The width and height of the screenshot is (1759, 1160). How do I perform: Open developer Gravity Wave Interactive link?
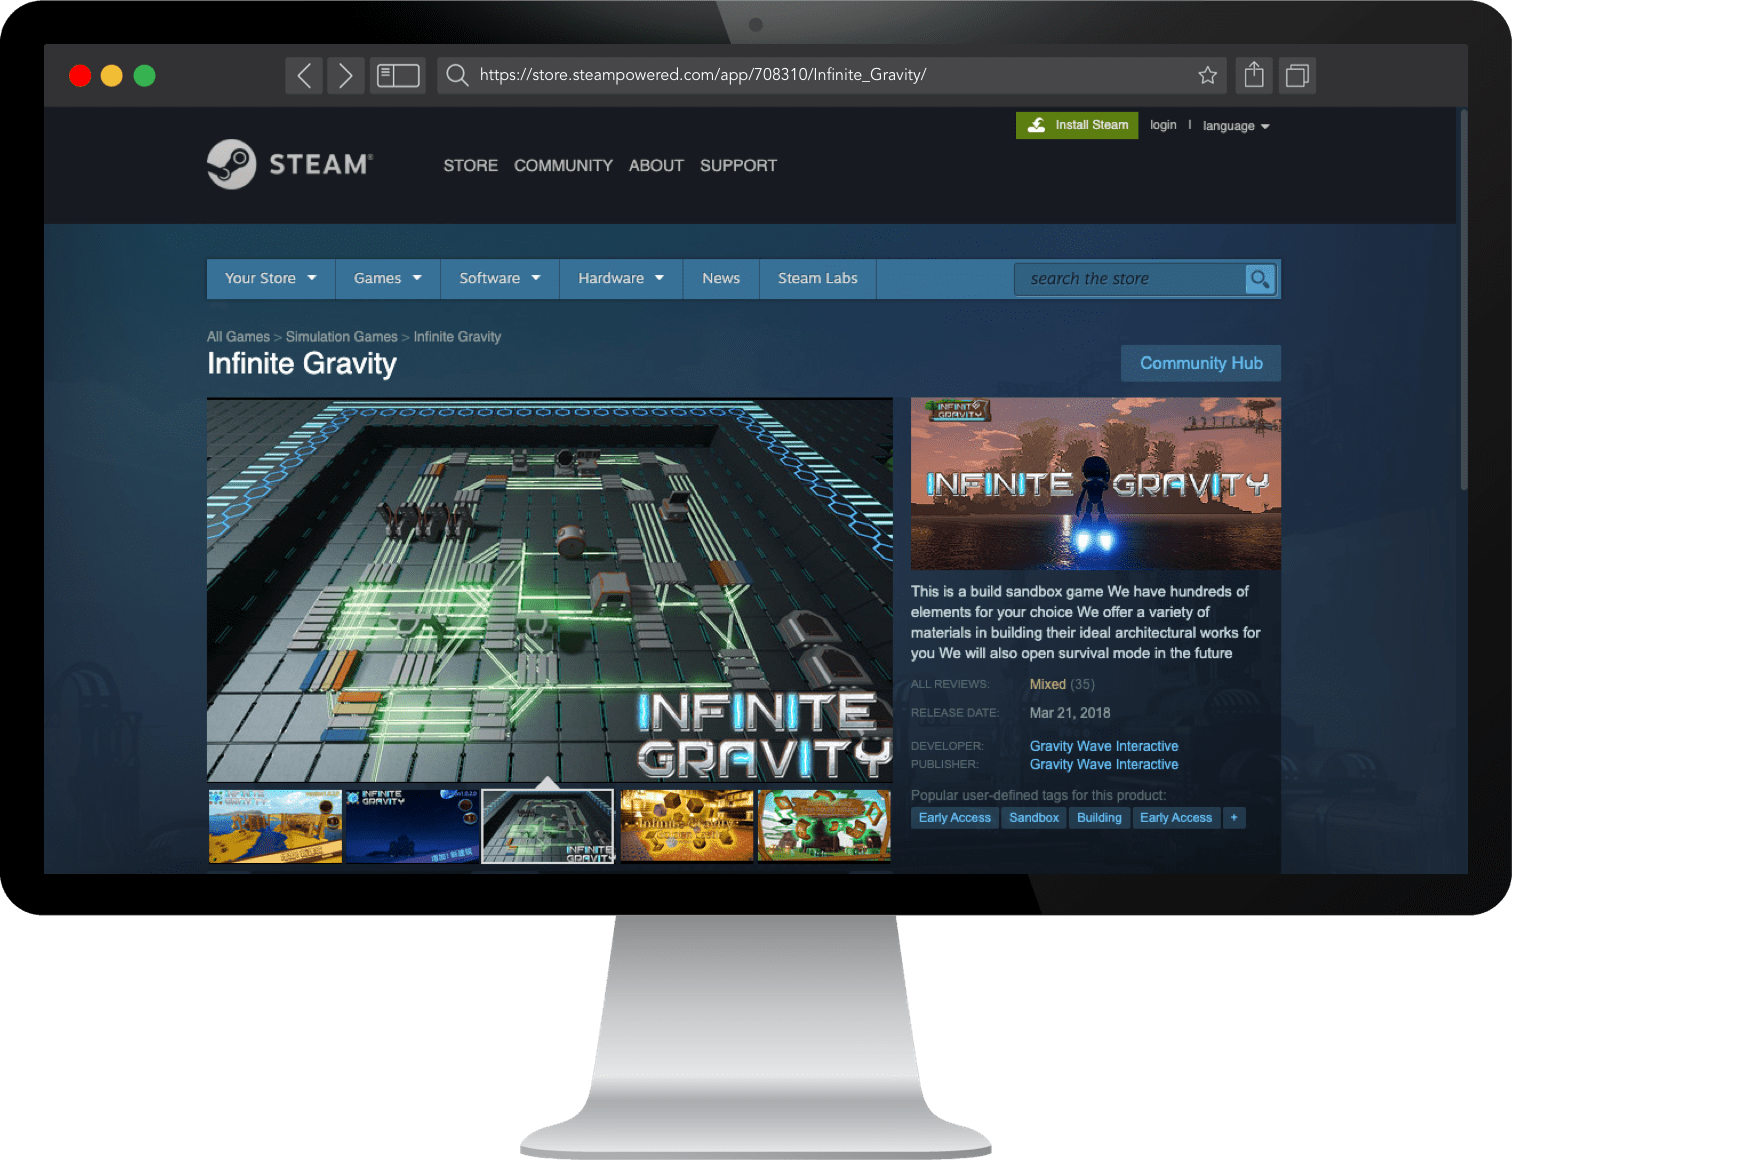coord(1104,746)
